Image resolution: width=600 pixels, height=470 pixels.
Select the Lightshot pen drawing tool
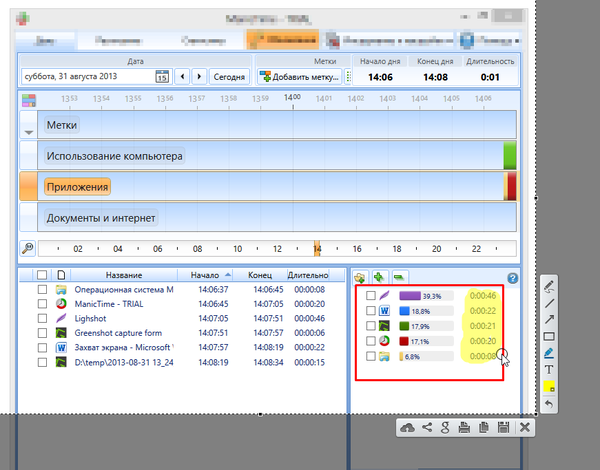tap(549, 287)
